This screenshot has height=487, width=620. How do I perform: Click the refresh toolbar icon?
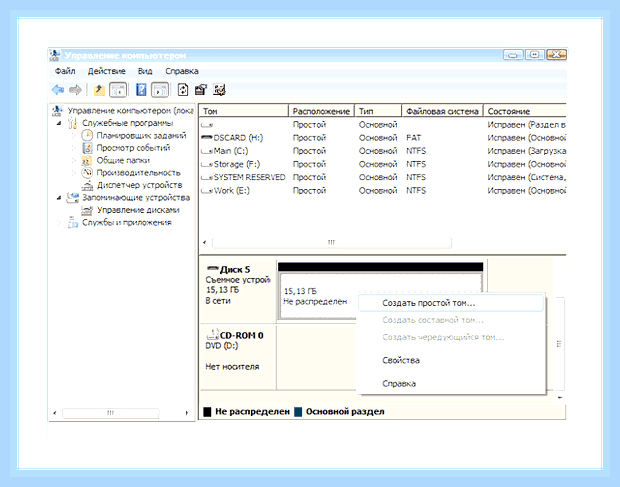(183, 90)
